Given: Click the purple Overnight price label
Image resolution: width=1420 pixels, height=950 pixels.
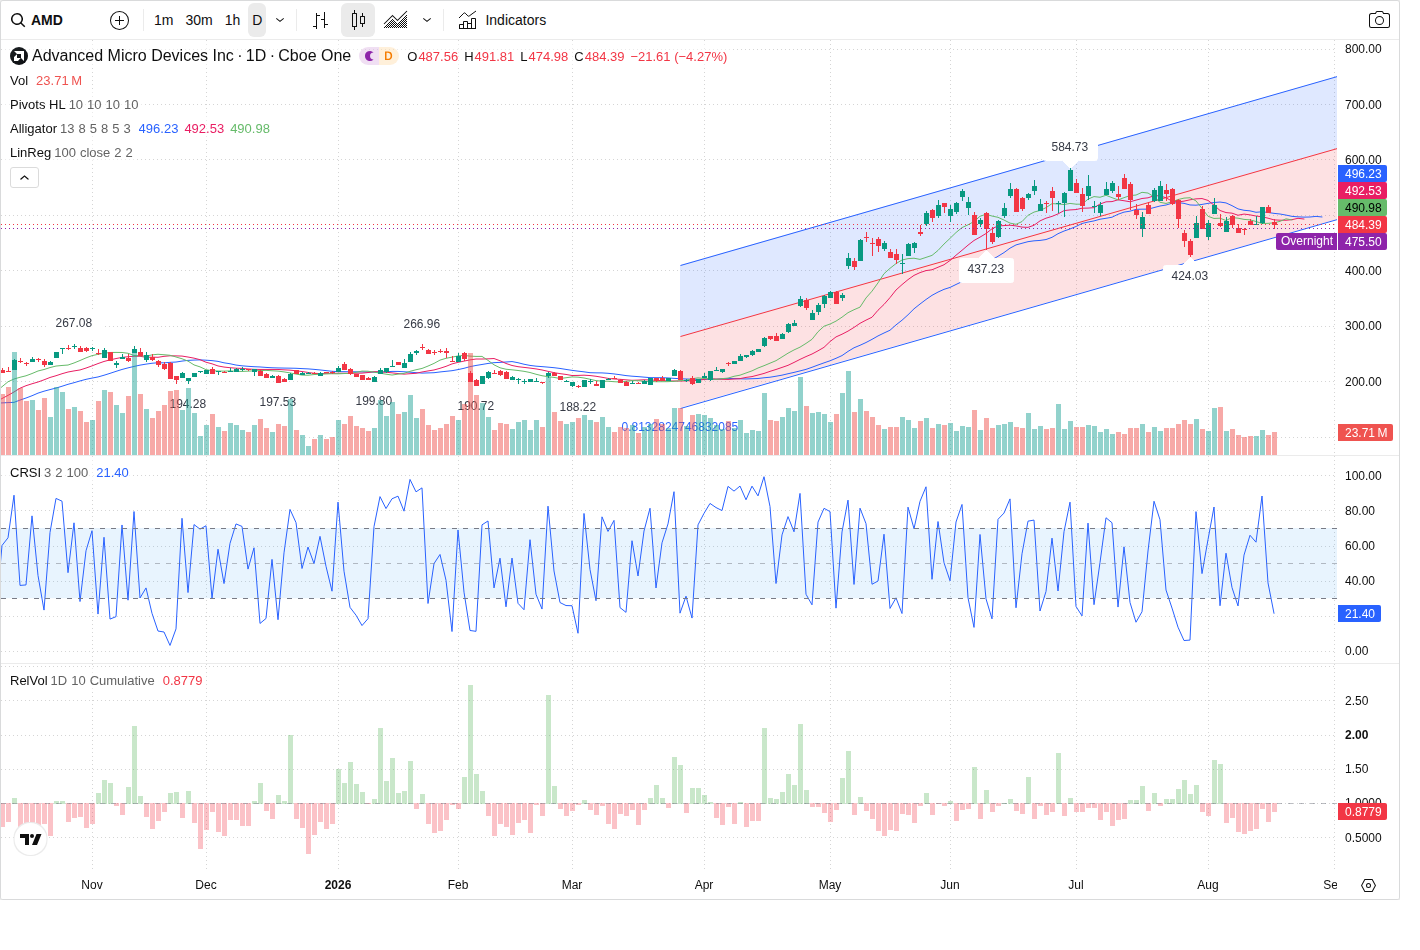Looking at the screenshot, I should click(1306, 241).
